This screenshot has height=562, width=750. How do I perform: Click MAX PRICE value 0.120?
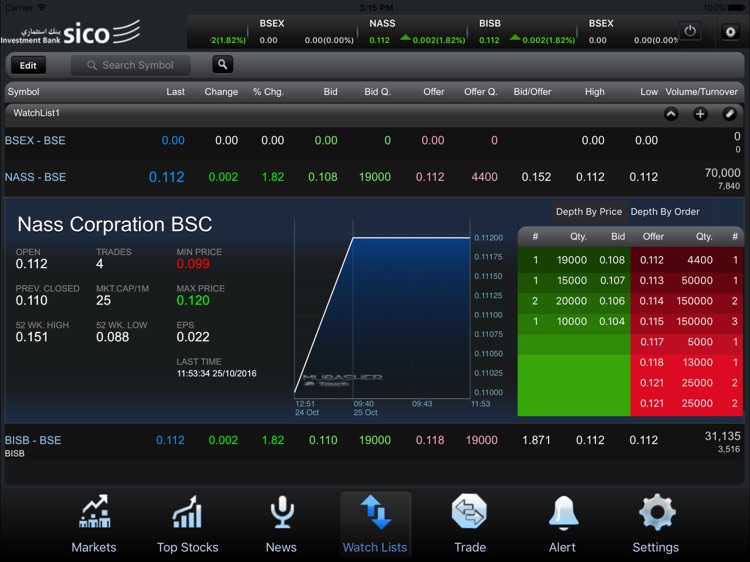(x=193, y=300)
